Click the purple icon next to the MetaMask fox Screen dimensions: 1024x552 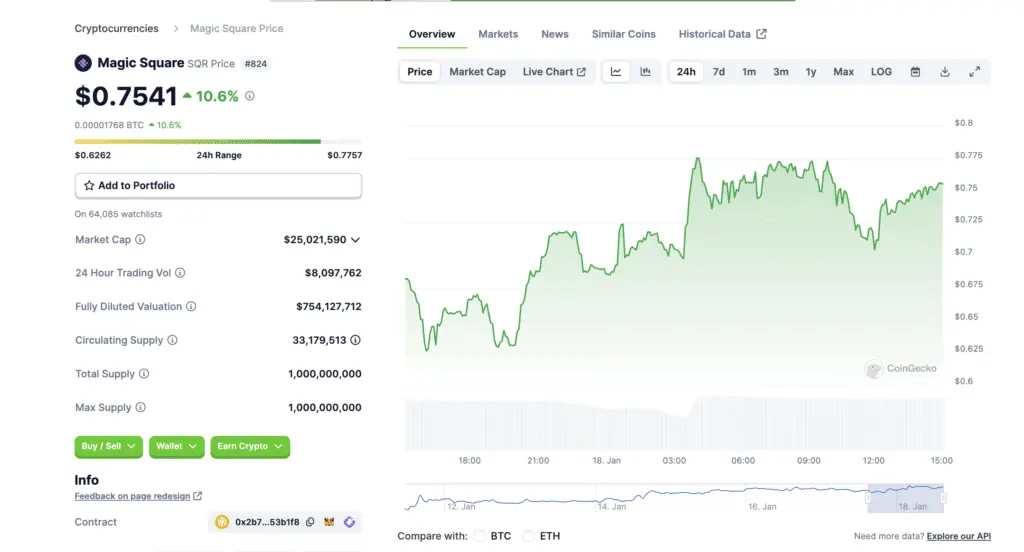[349, 522]
